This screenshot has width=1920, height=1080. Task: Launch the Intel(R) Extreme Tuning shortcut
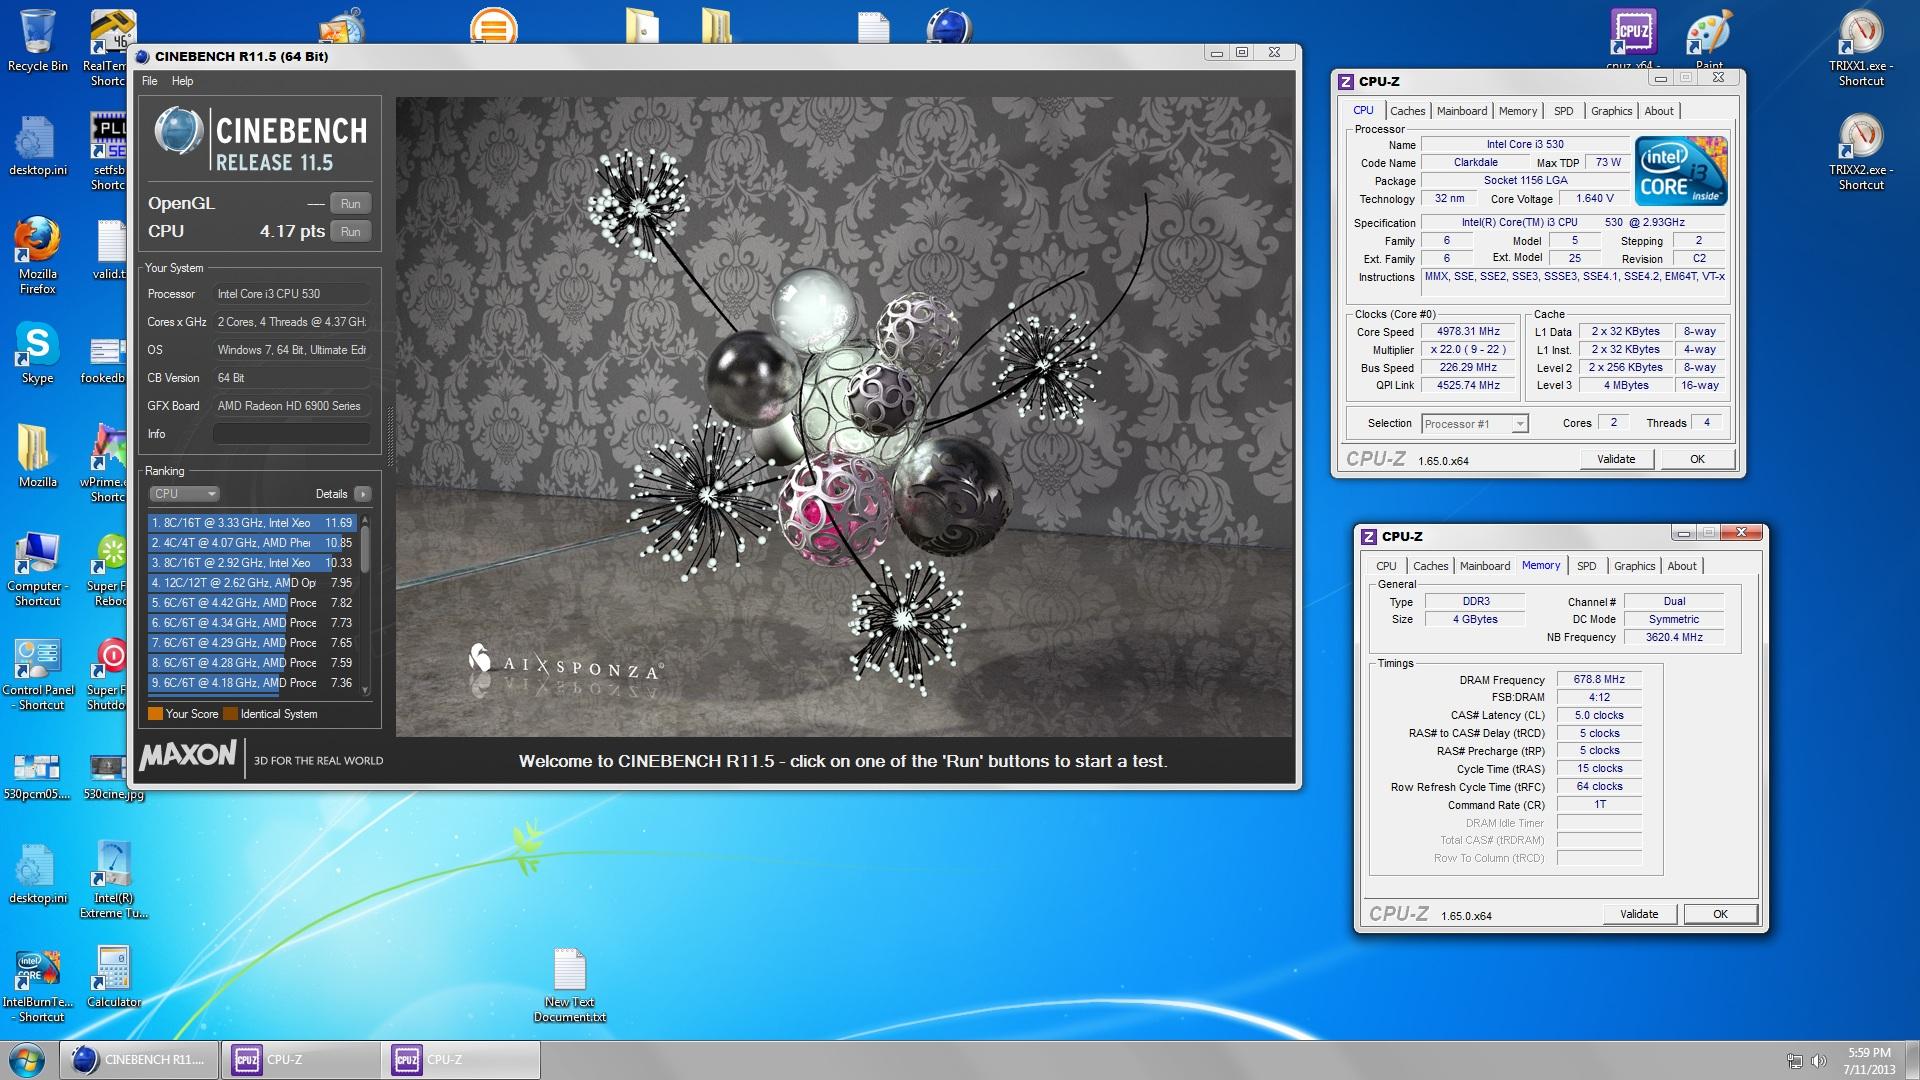(x=112, y=880)
